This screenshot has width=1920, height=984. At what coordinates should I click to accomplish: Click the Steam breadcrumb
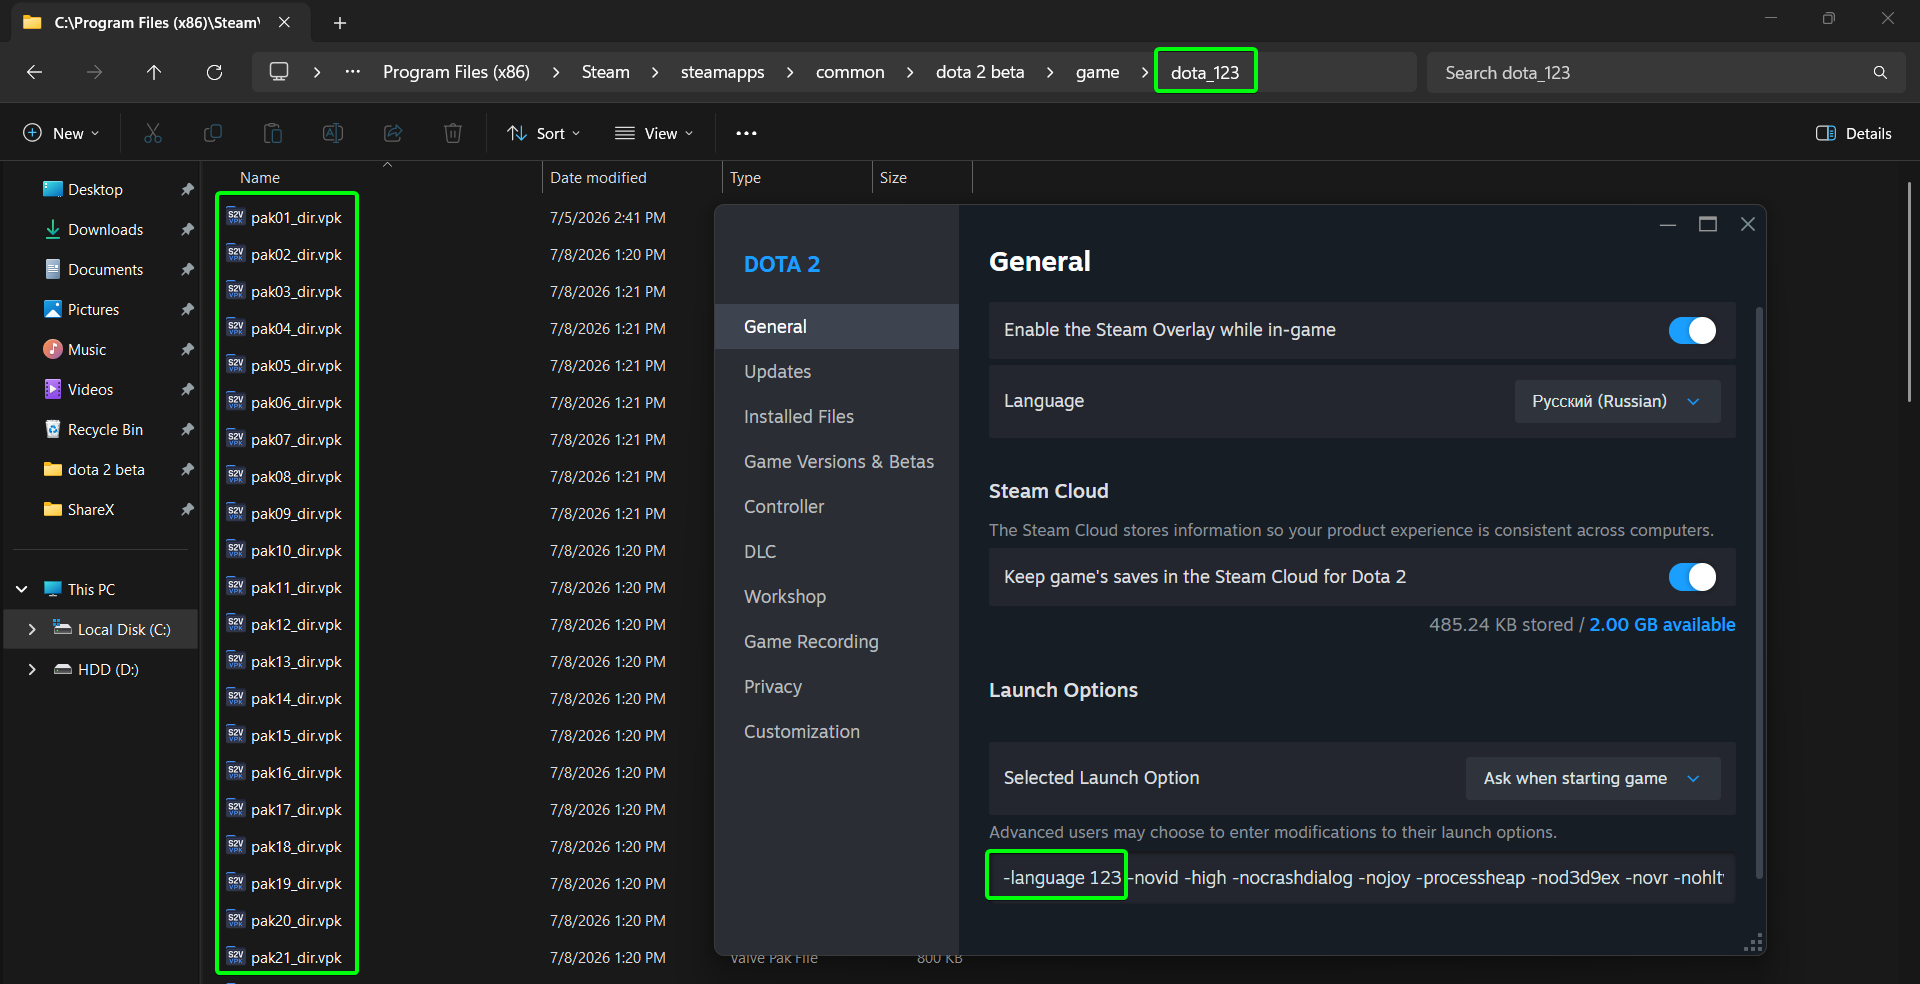(606, 72)
